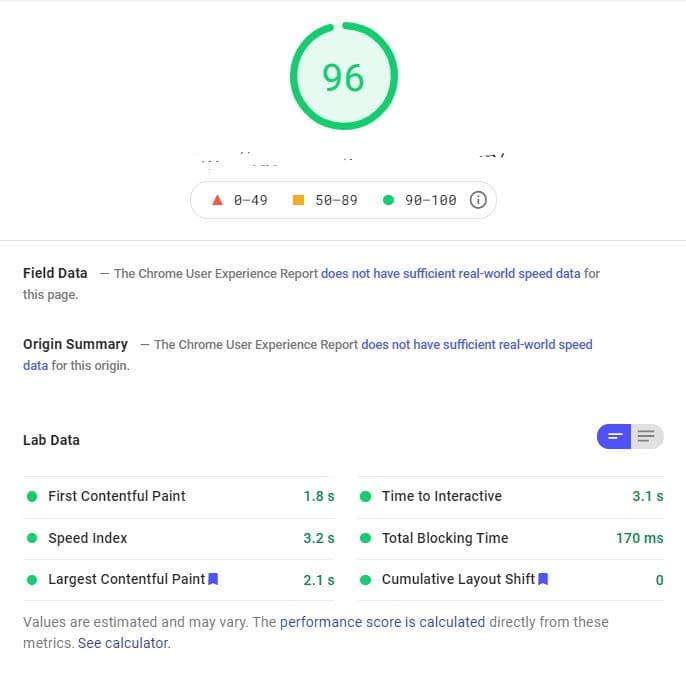Switch Lab Data to expanded view
The height and width of the screenshot is (673, 686).
[x=647, y=437]
